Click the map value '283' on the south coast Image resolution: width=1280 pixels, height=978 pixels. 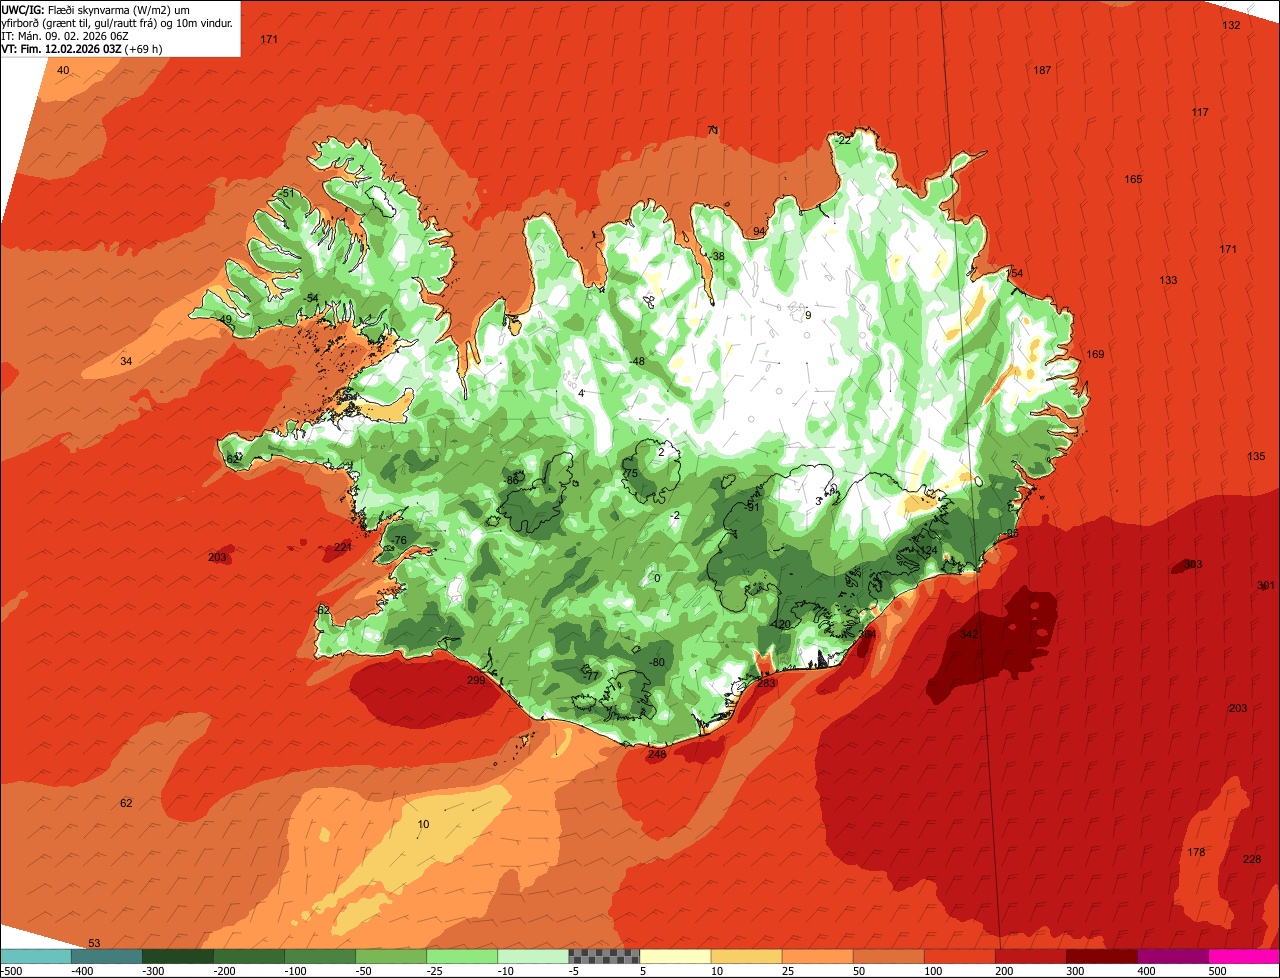point(766,683)
